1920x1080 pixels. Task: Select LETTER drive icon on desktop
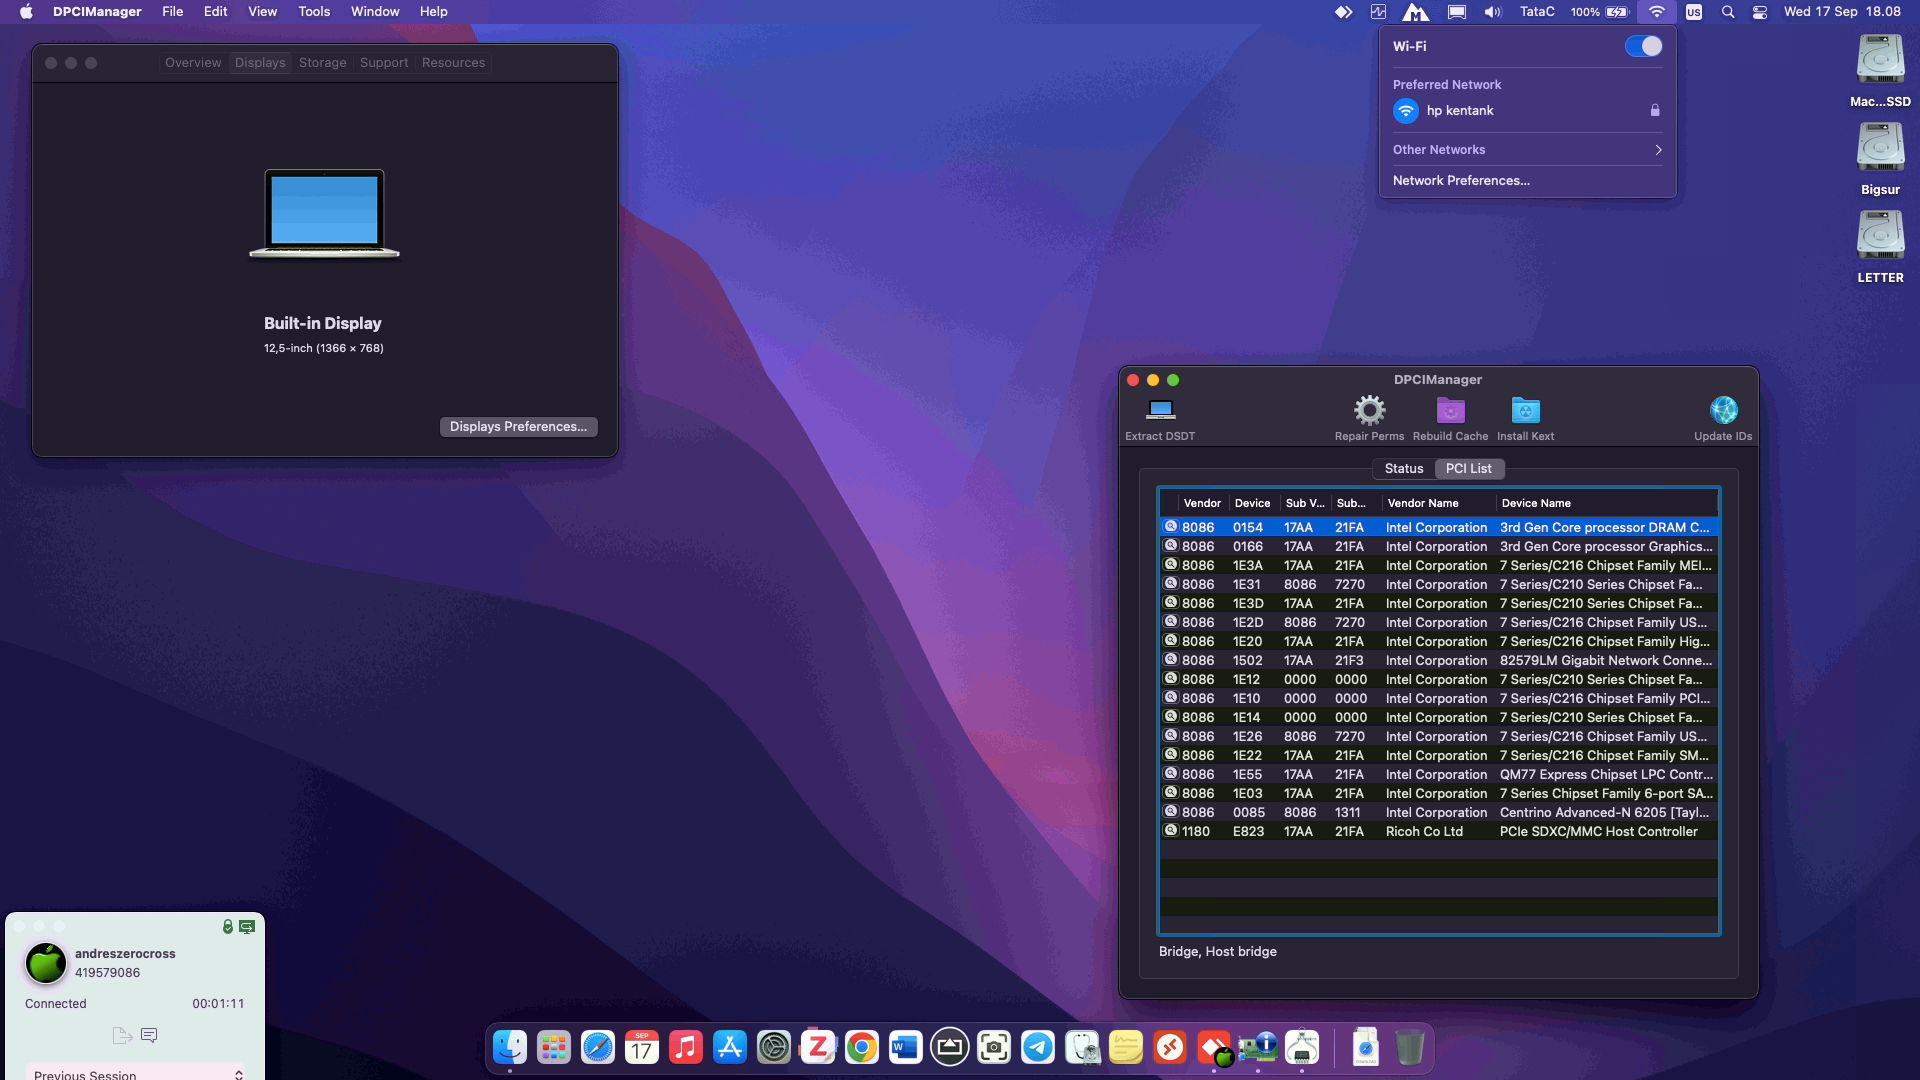1880,246
